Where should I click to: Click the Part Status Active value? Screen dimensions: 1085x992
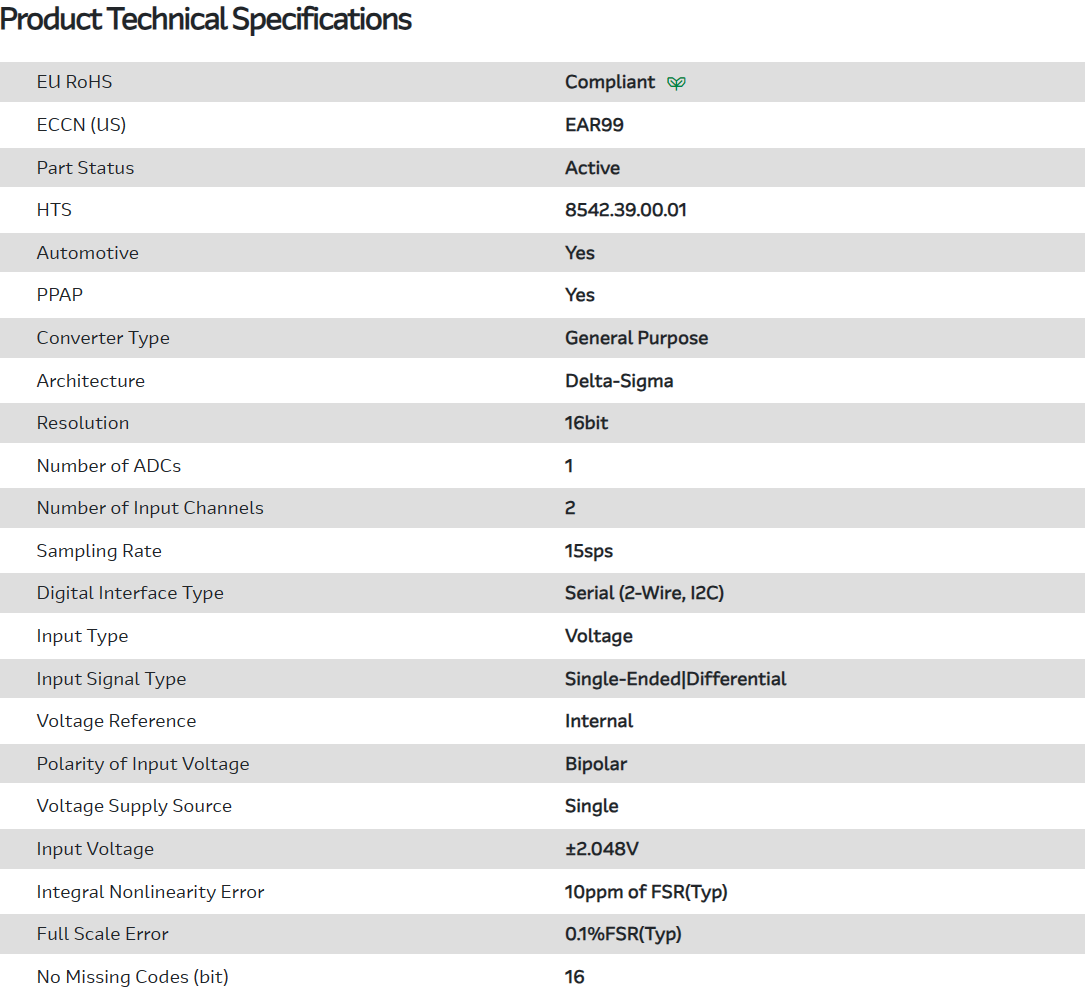[592, 168]
